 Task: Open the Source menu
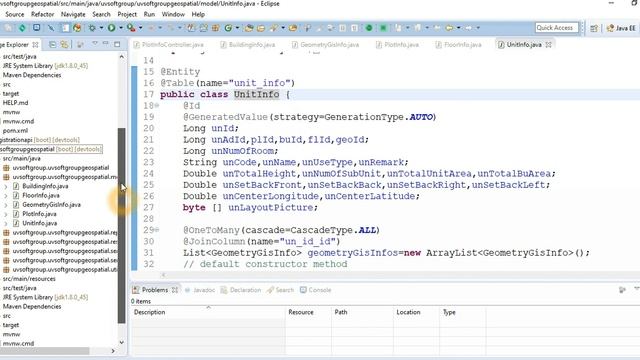(x=15, y=14)
